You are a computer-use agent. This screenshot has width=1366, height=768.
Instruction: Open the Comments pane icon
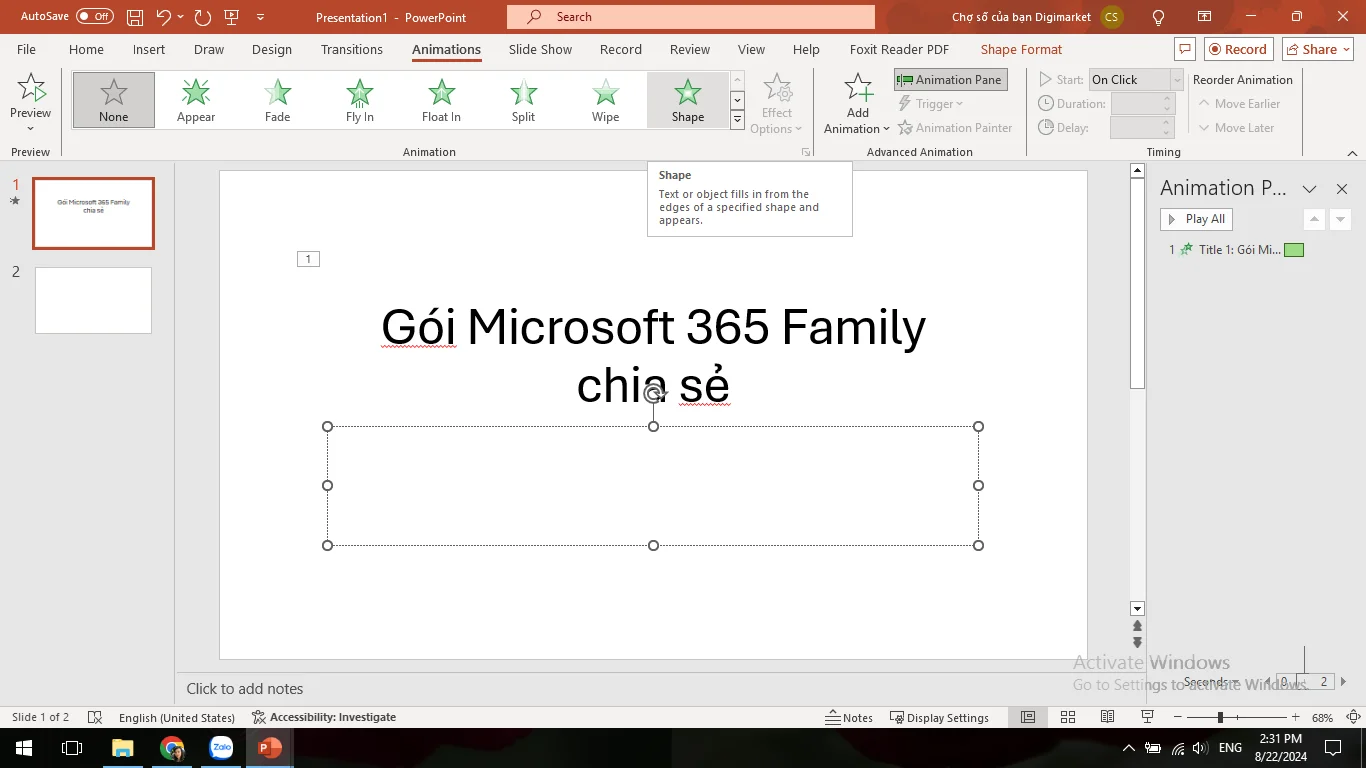click(x=1185, y=49)
